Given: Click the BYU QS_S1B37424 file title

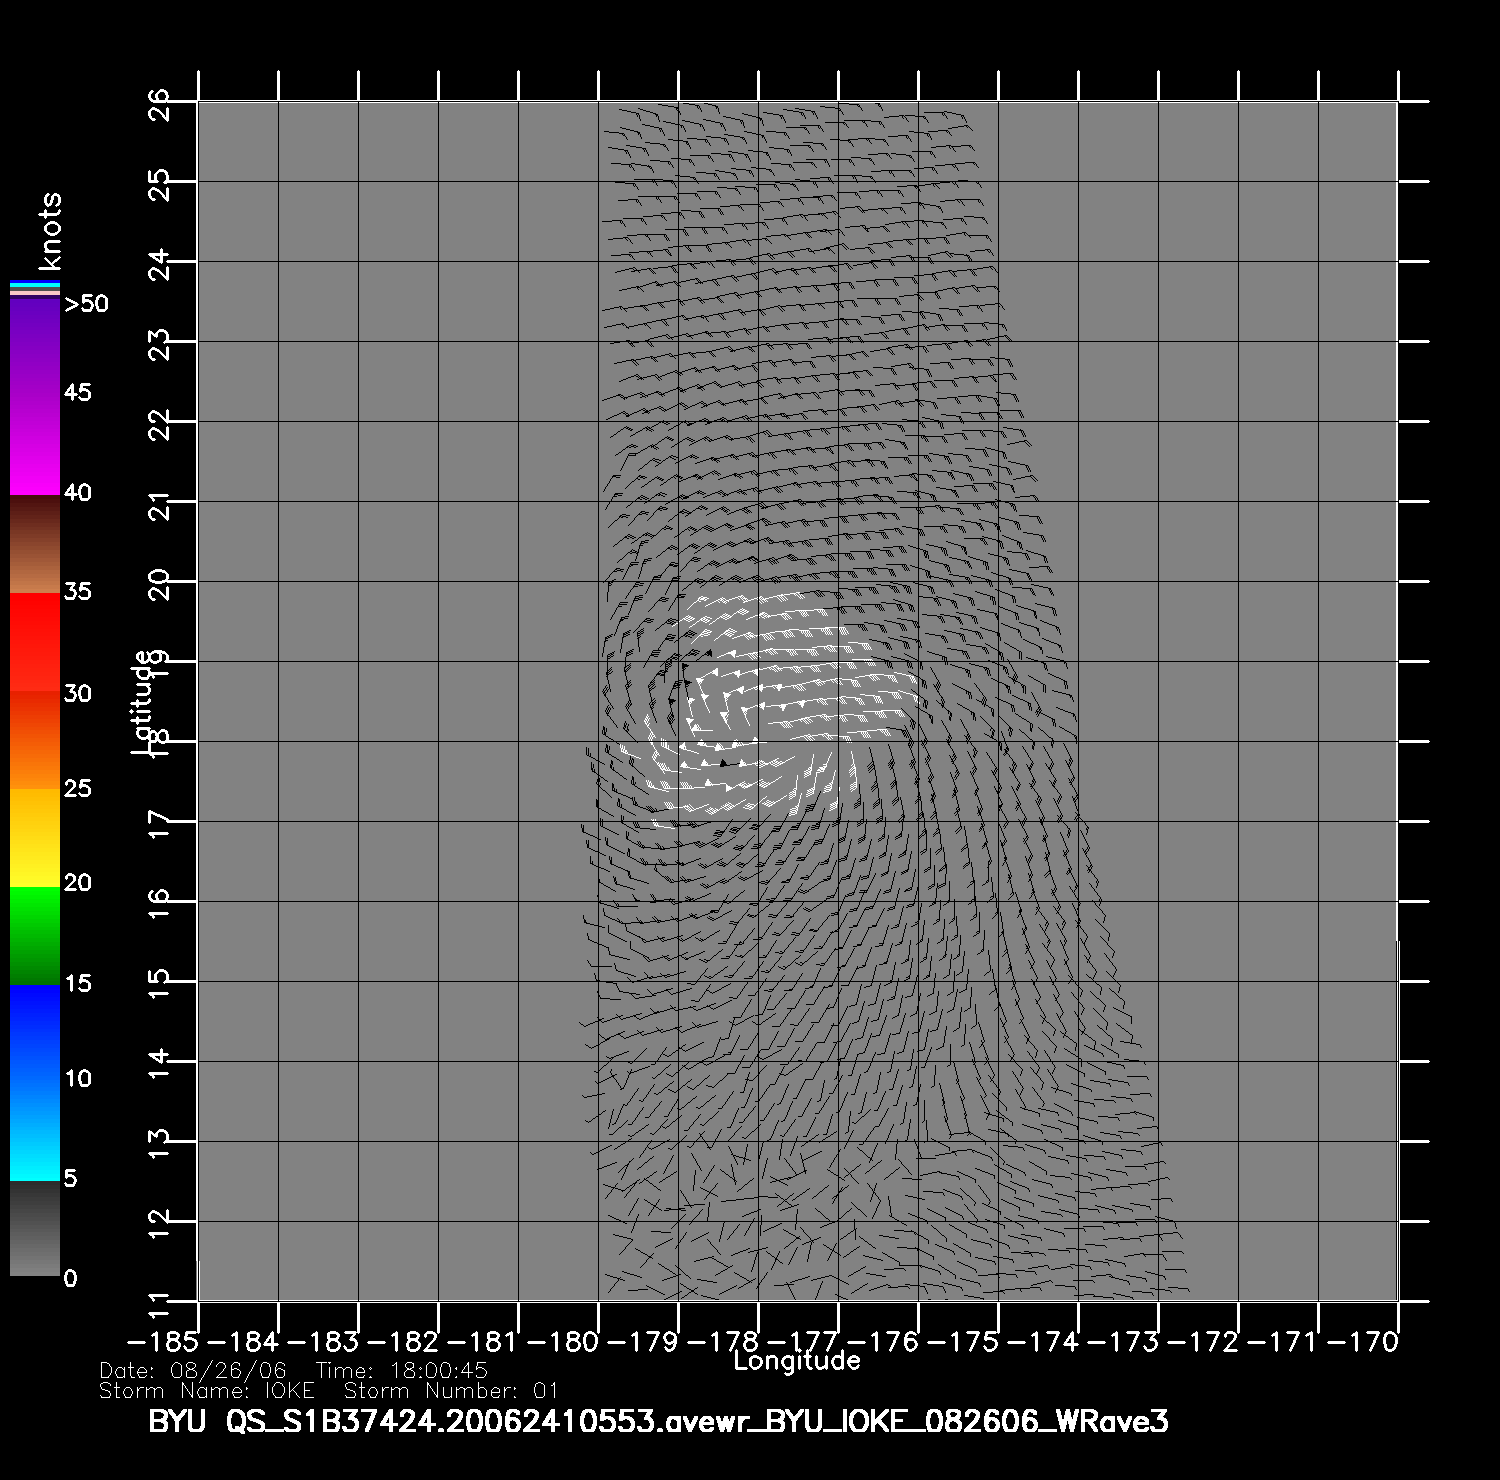Looking at the screenshot, I should click(658, 1422).
